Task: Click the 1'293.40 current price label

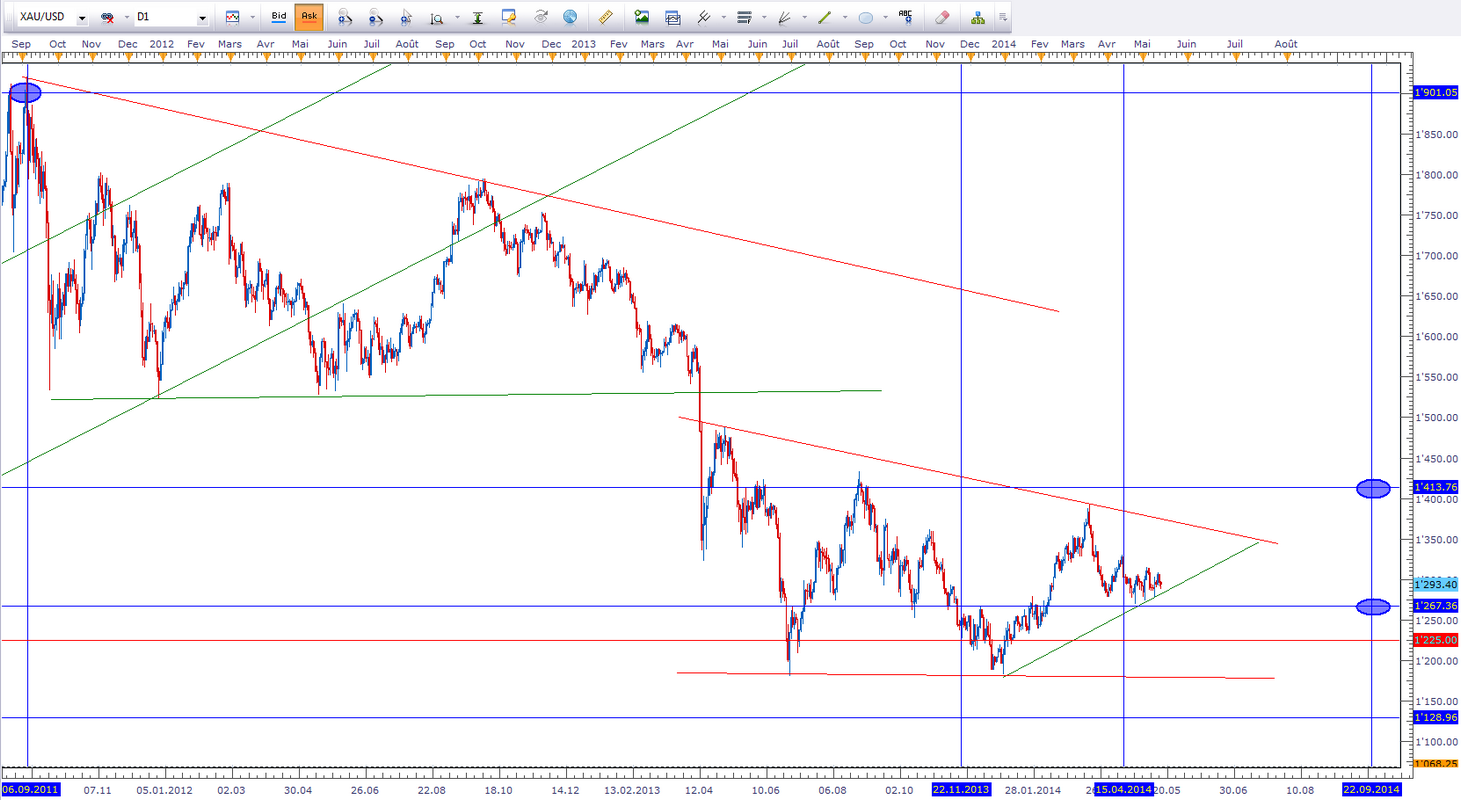Action: pyautogui.click(x=1436, y=583)
